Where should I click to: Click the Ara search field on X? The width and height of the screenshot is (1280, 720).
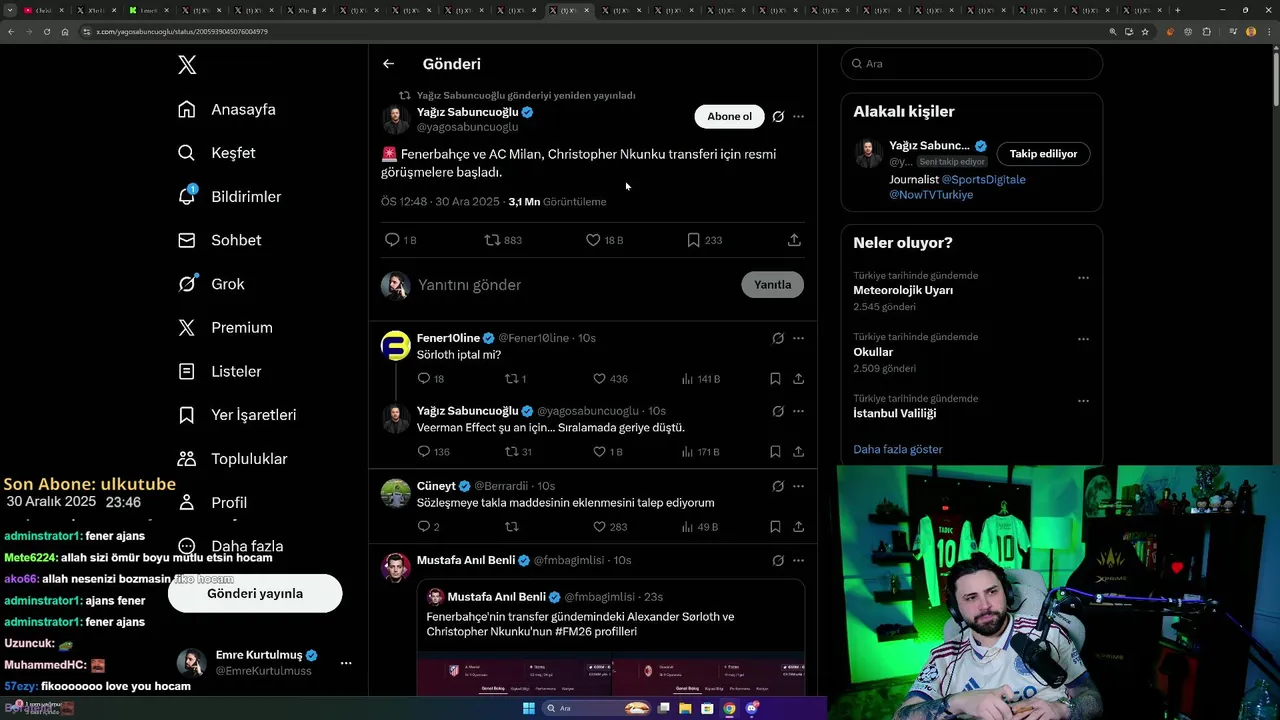tap(972, 63)
